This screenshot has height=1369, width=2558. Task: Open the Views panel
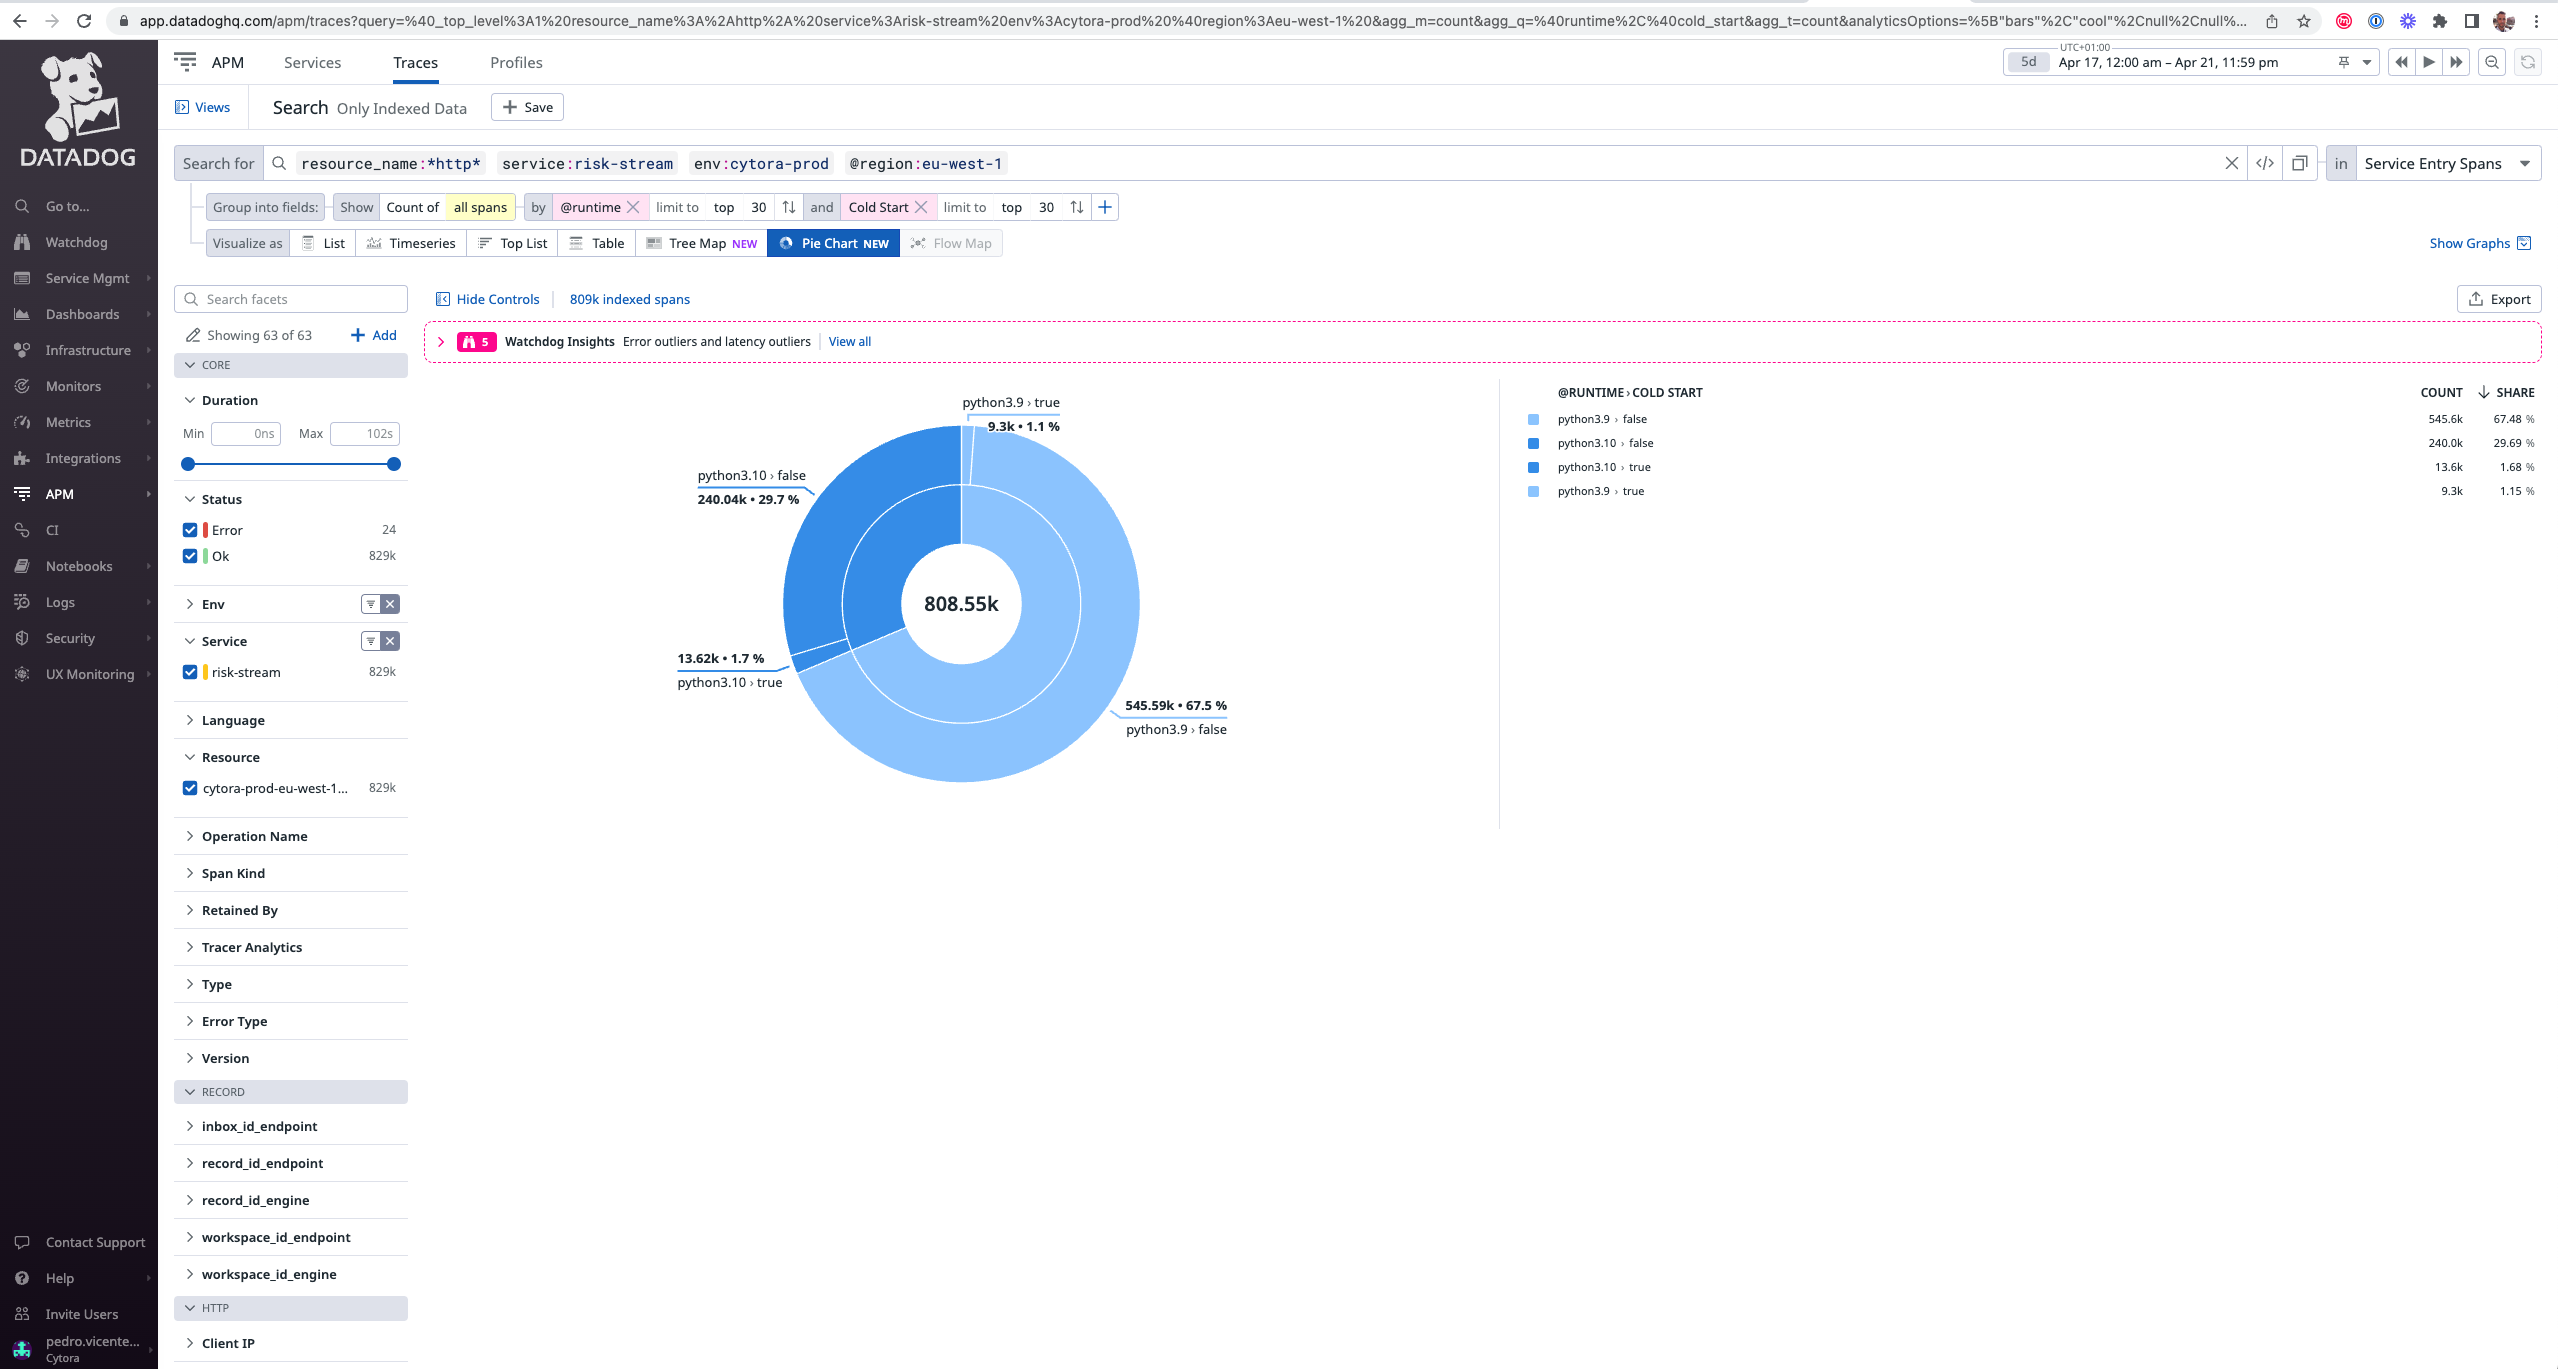(x=202, y=107)
